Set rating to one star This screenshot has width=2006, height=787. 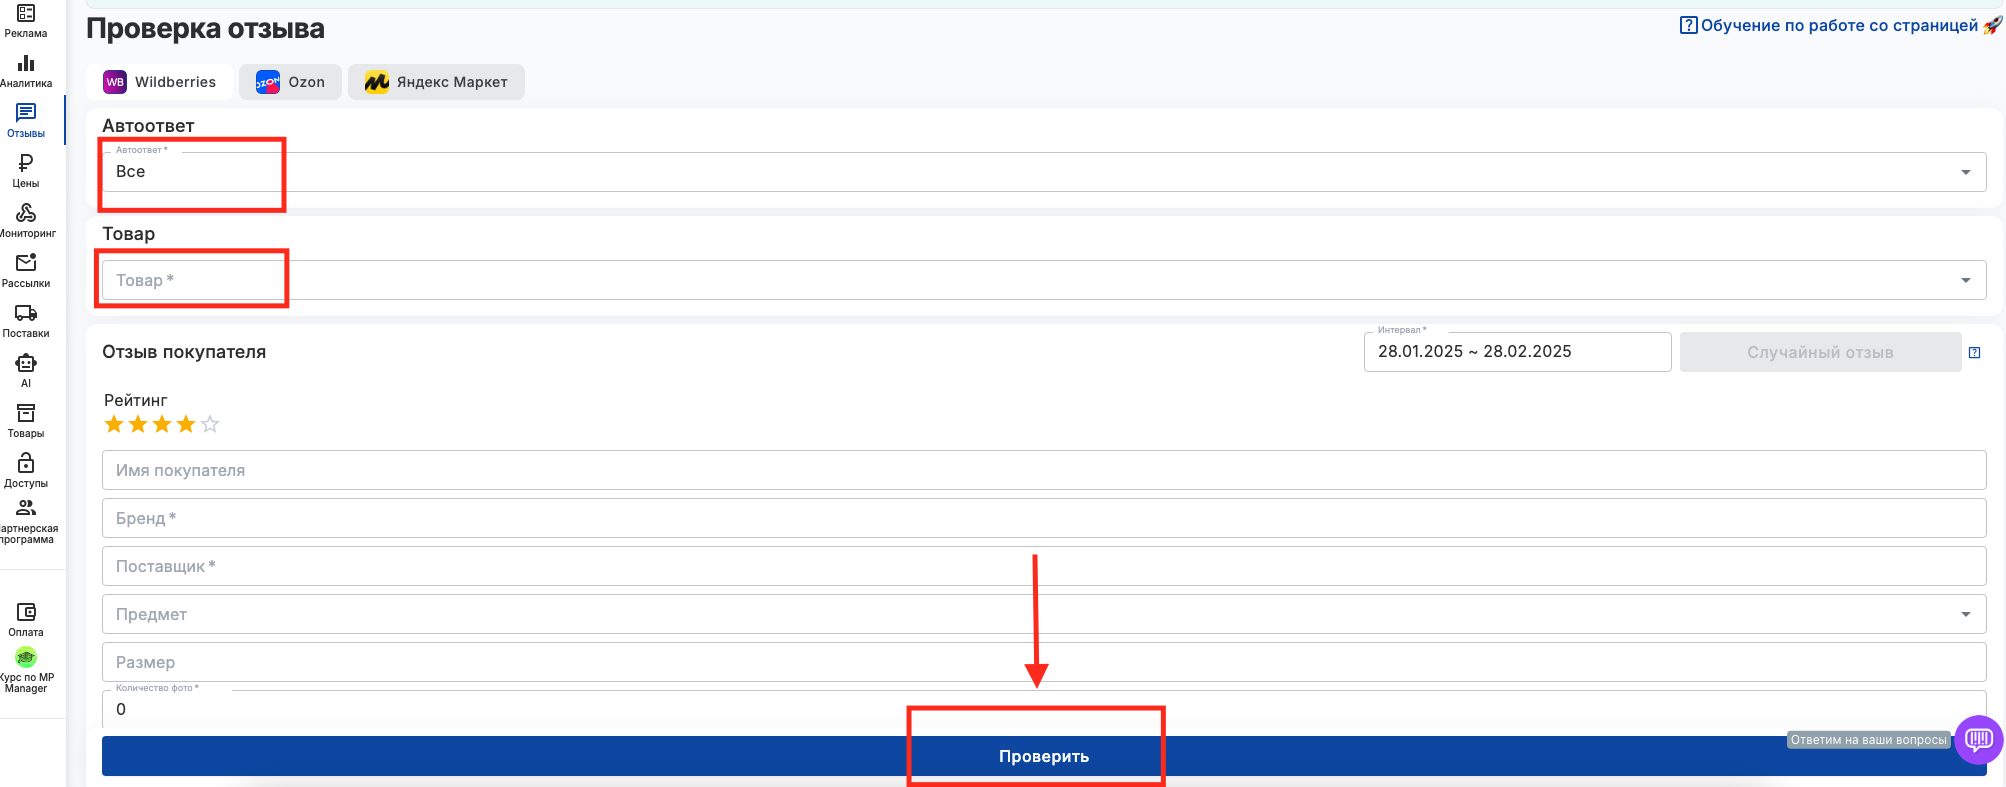114,425
